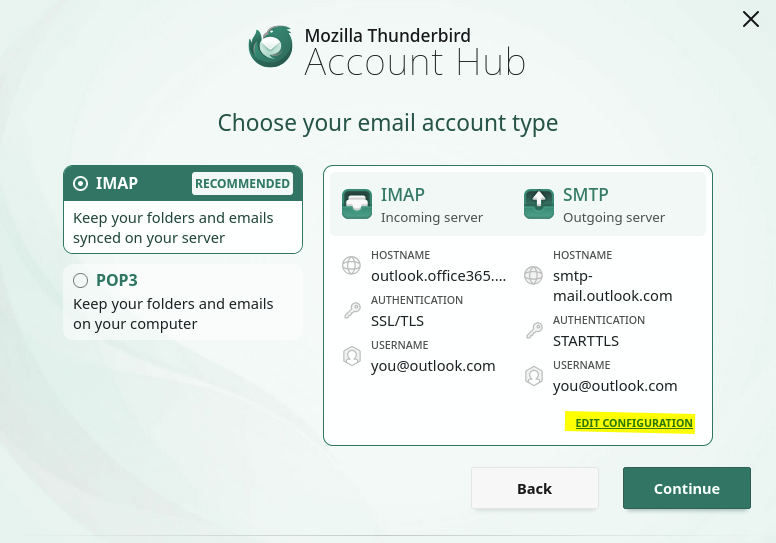Select the IMAP radio button
Viewport: 776px width, 543px height.
(x=81, y=184)
